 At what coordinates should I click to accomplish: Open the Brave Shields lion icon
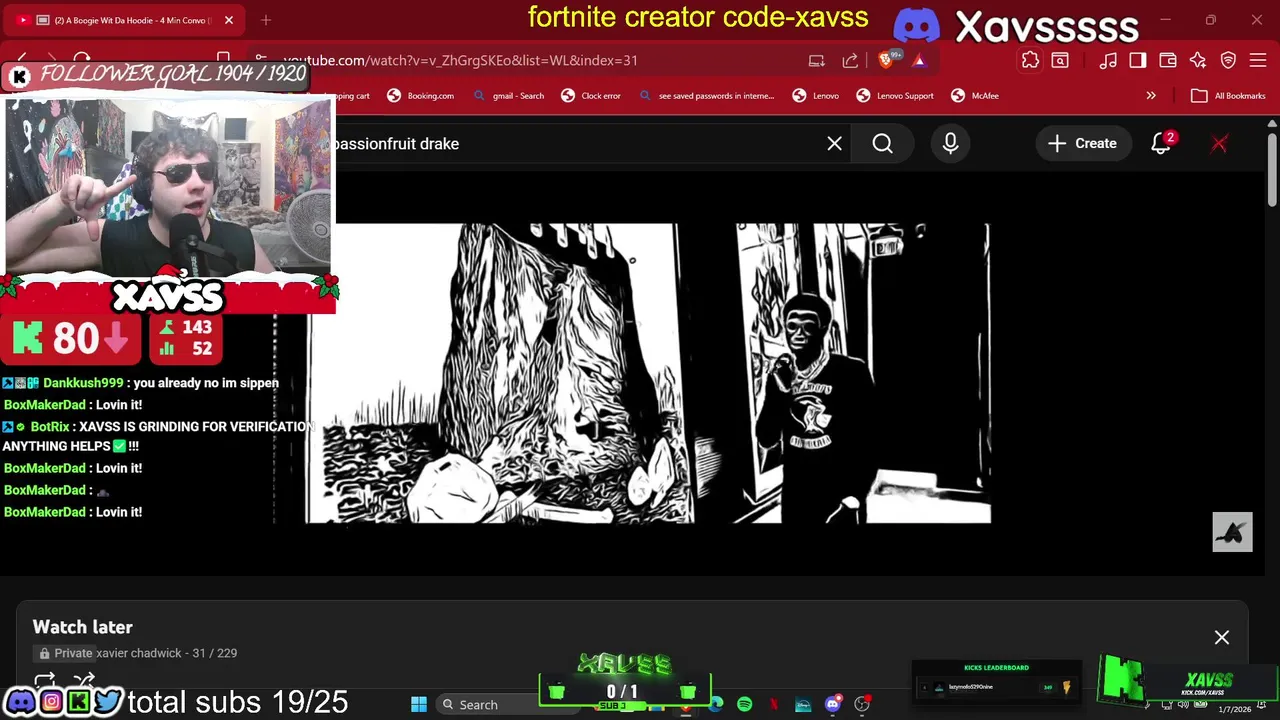887,60
